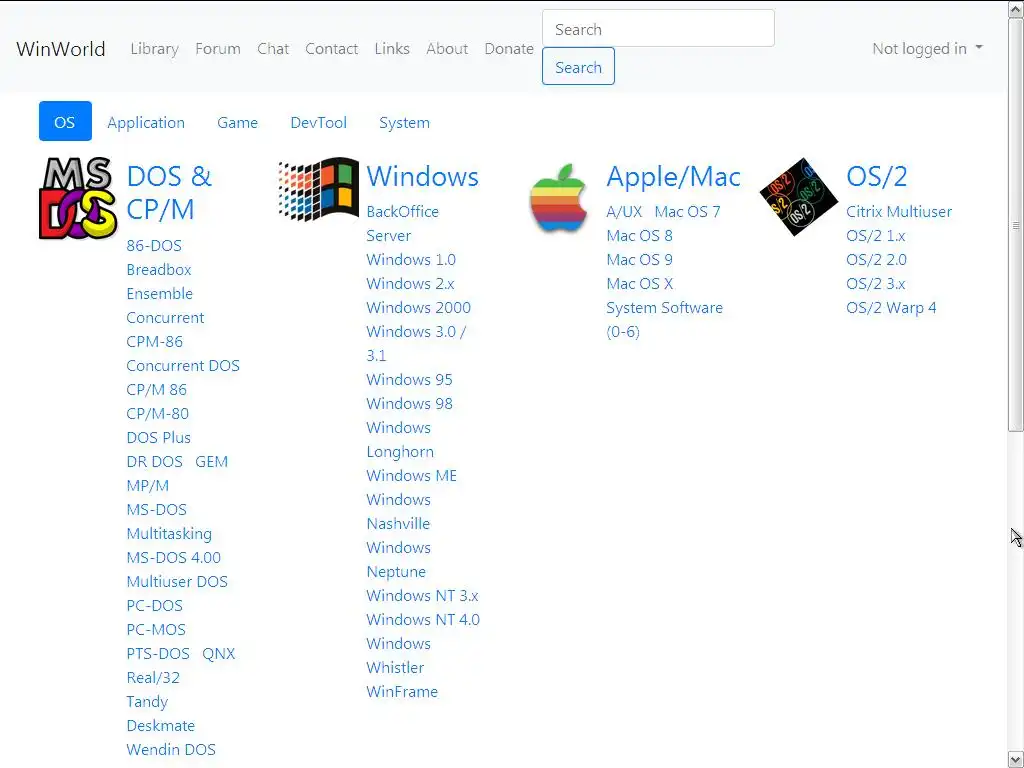
Task: Open the About page
Action: click(447, 48)
